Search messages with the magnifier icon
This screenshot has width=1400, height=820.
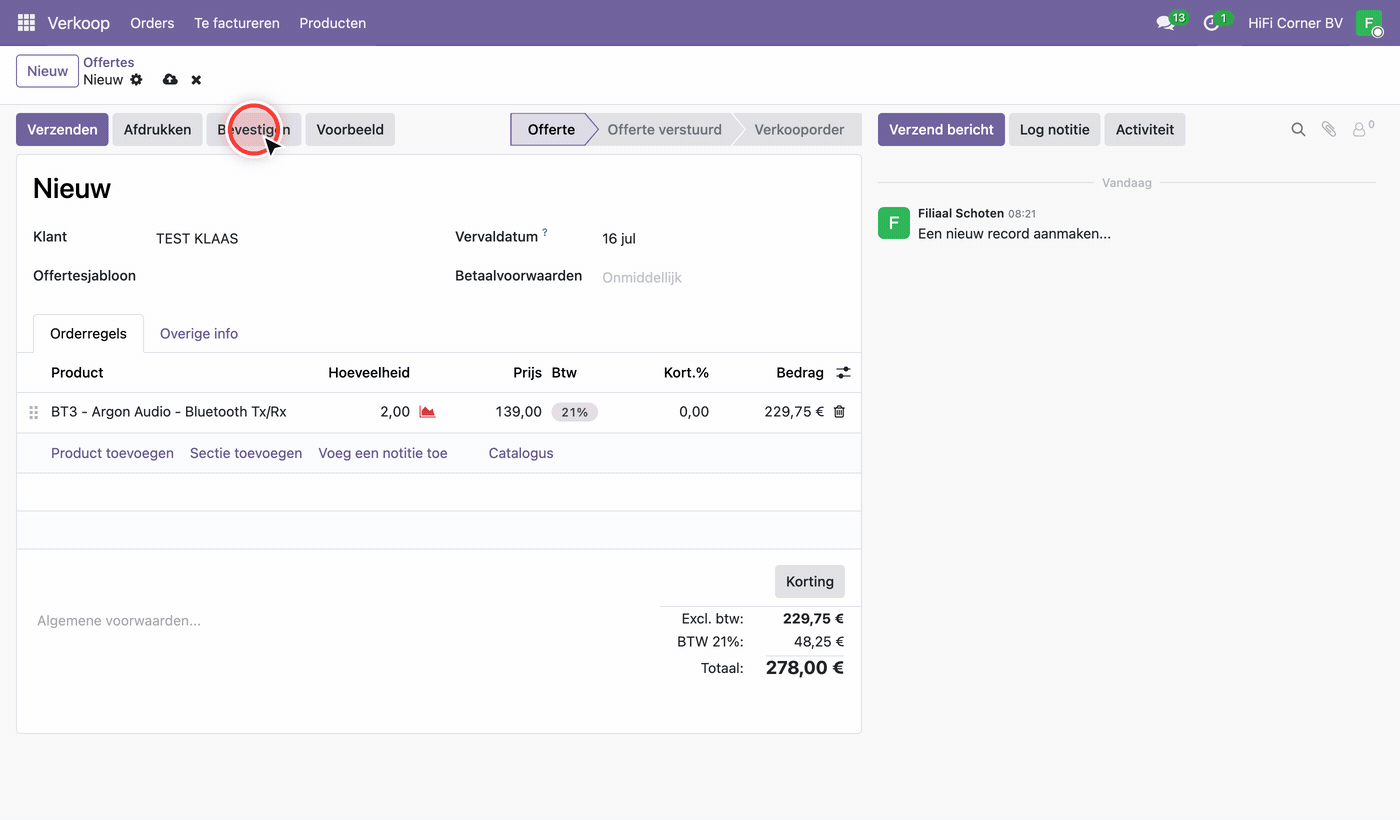(x=1298, y=130)
